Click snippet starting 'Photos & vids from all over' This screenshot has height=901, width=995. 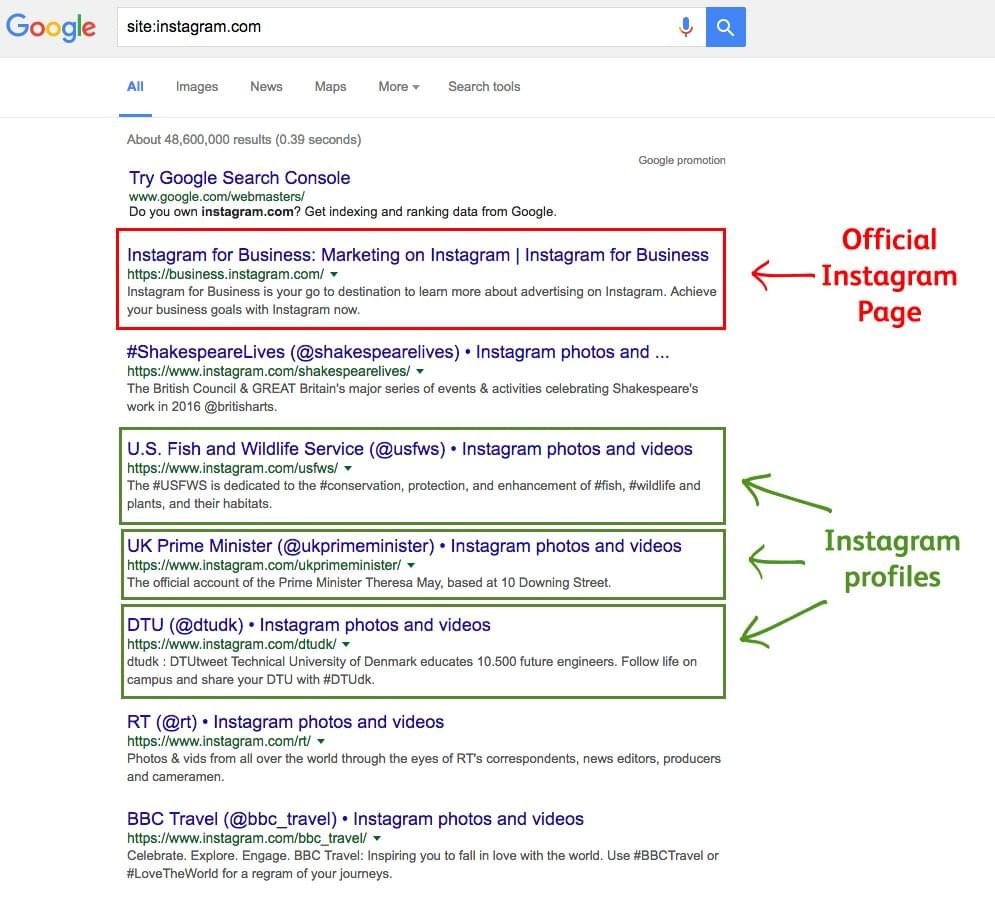click(424, 767)
